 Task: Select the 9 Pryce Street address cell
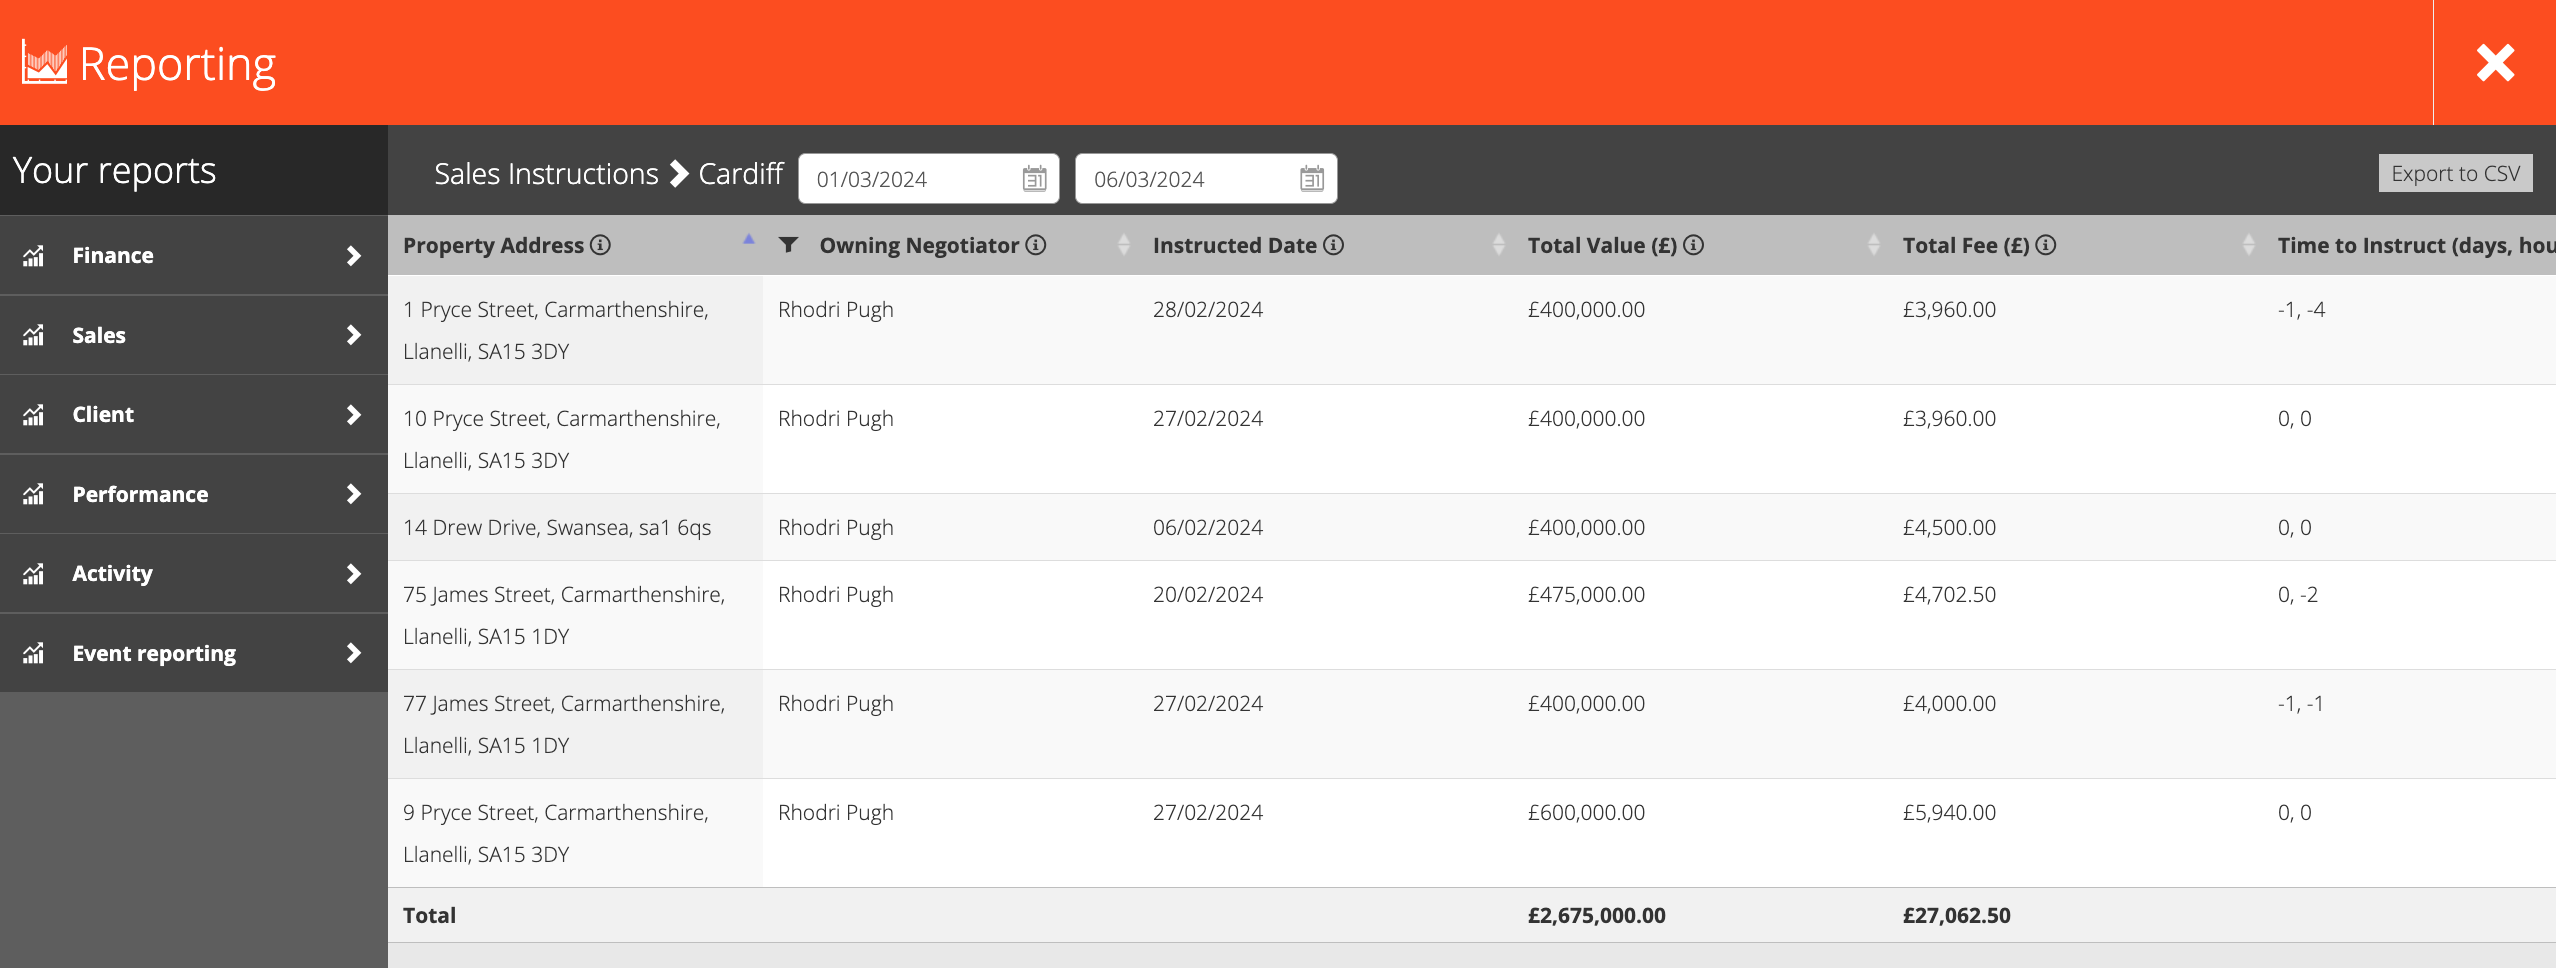pyautogui.click(x=575, y=833)
